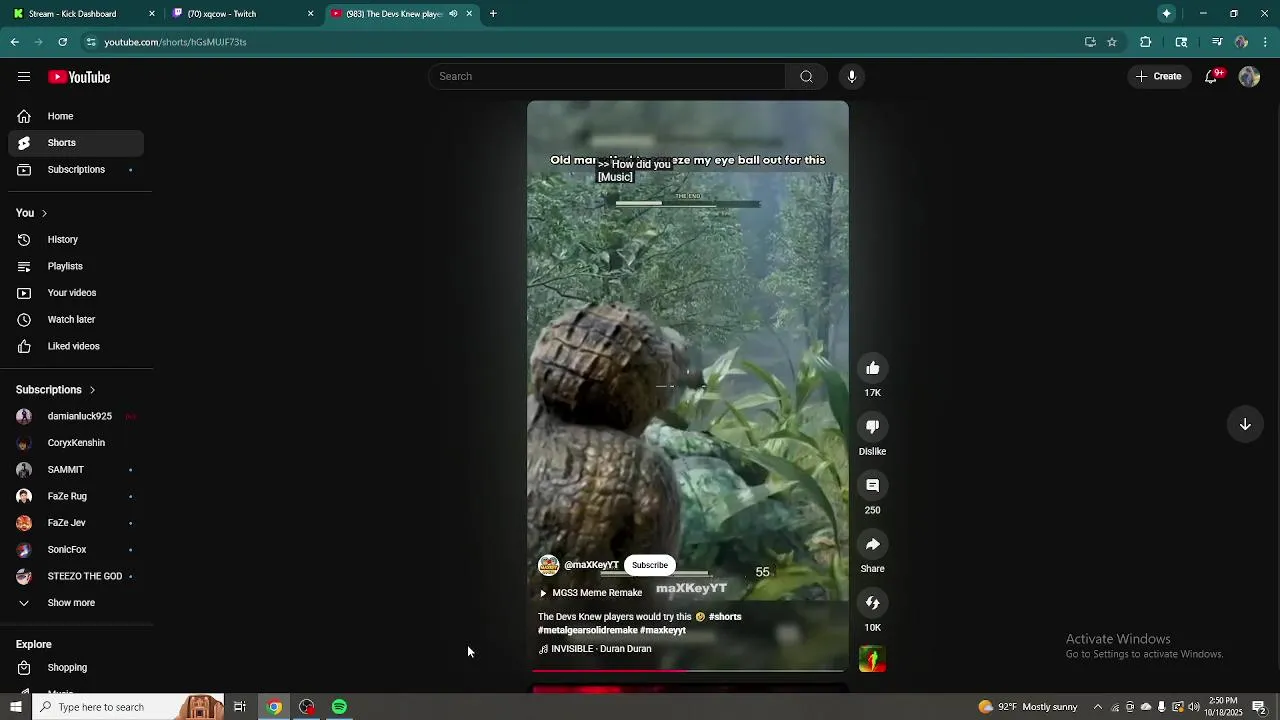
Task: Open the Create dropdown button
Action: click(x=1159, y=77)
